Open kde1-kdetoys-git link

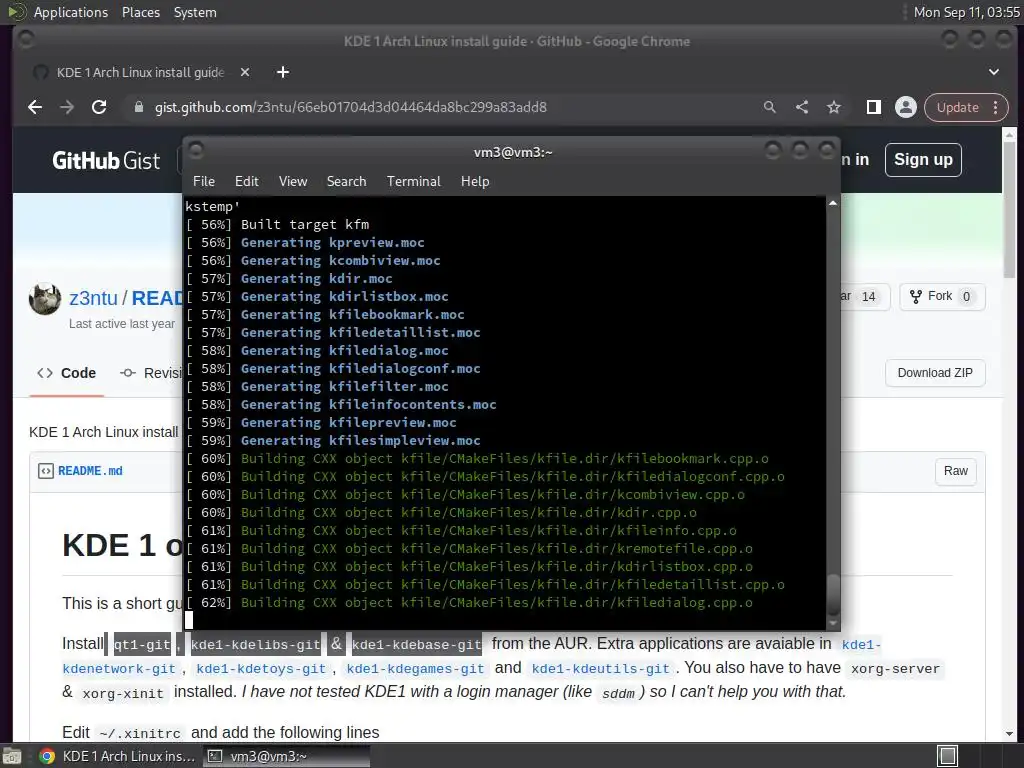(261, 669)
